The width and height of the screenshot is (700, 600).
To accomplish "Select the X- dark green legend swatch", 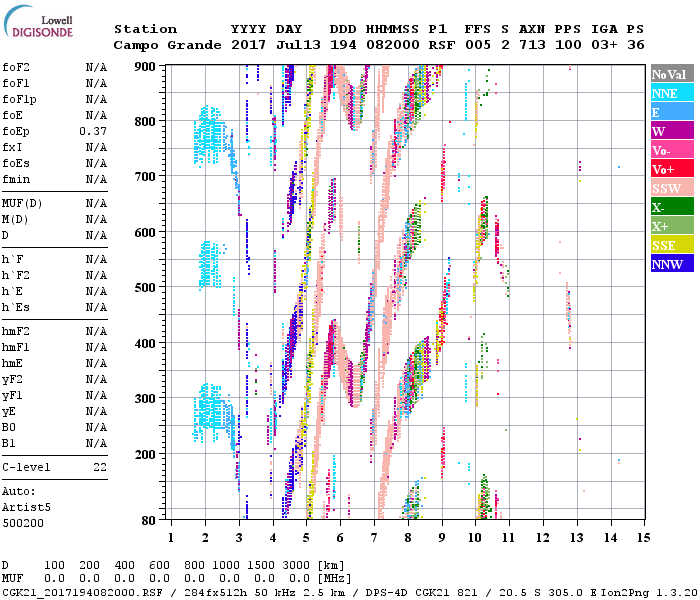I will point(672,207).
